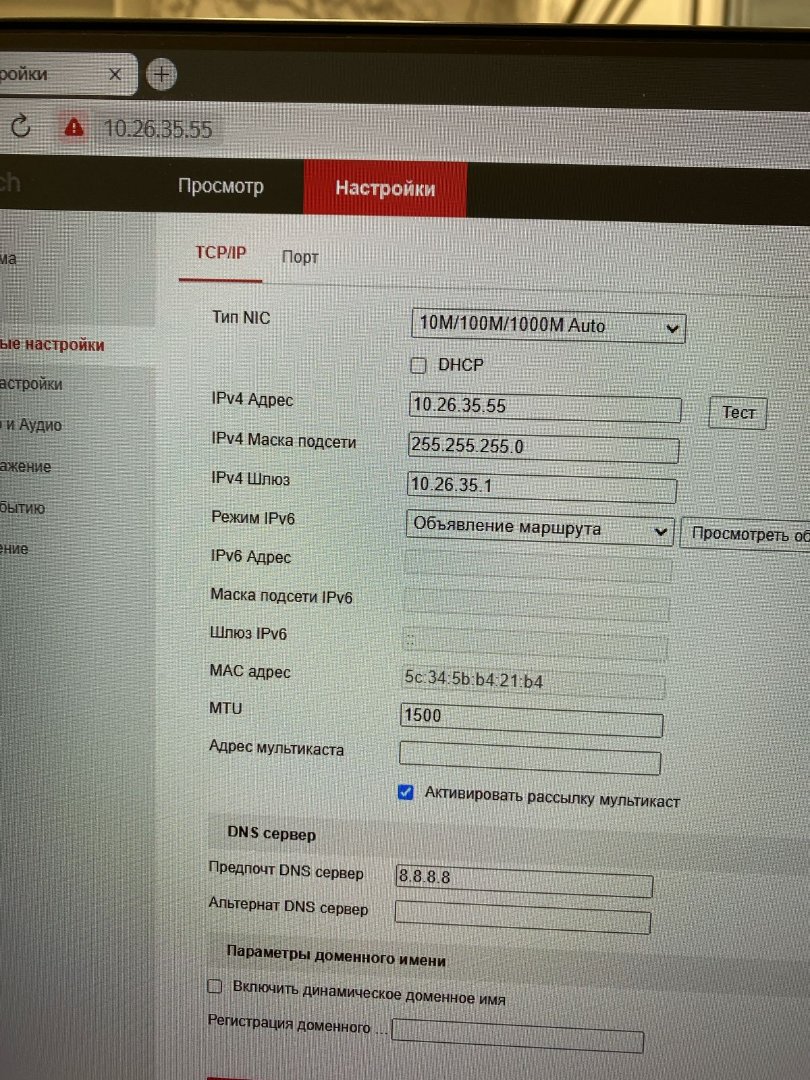Close the current browser tab

click(x=115, y=74)
